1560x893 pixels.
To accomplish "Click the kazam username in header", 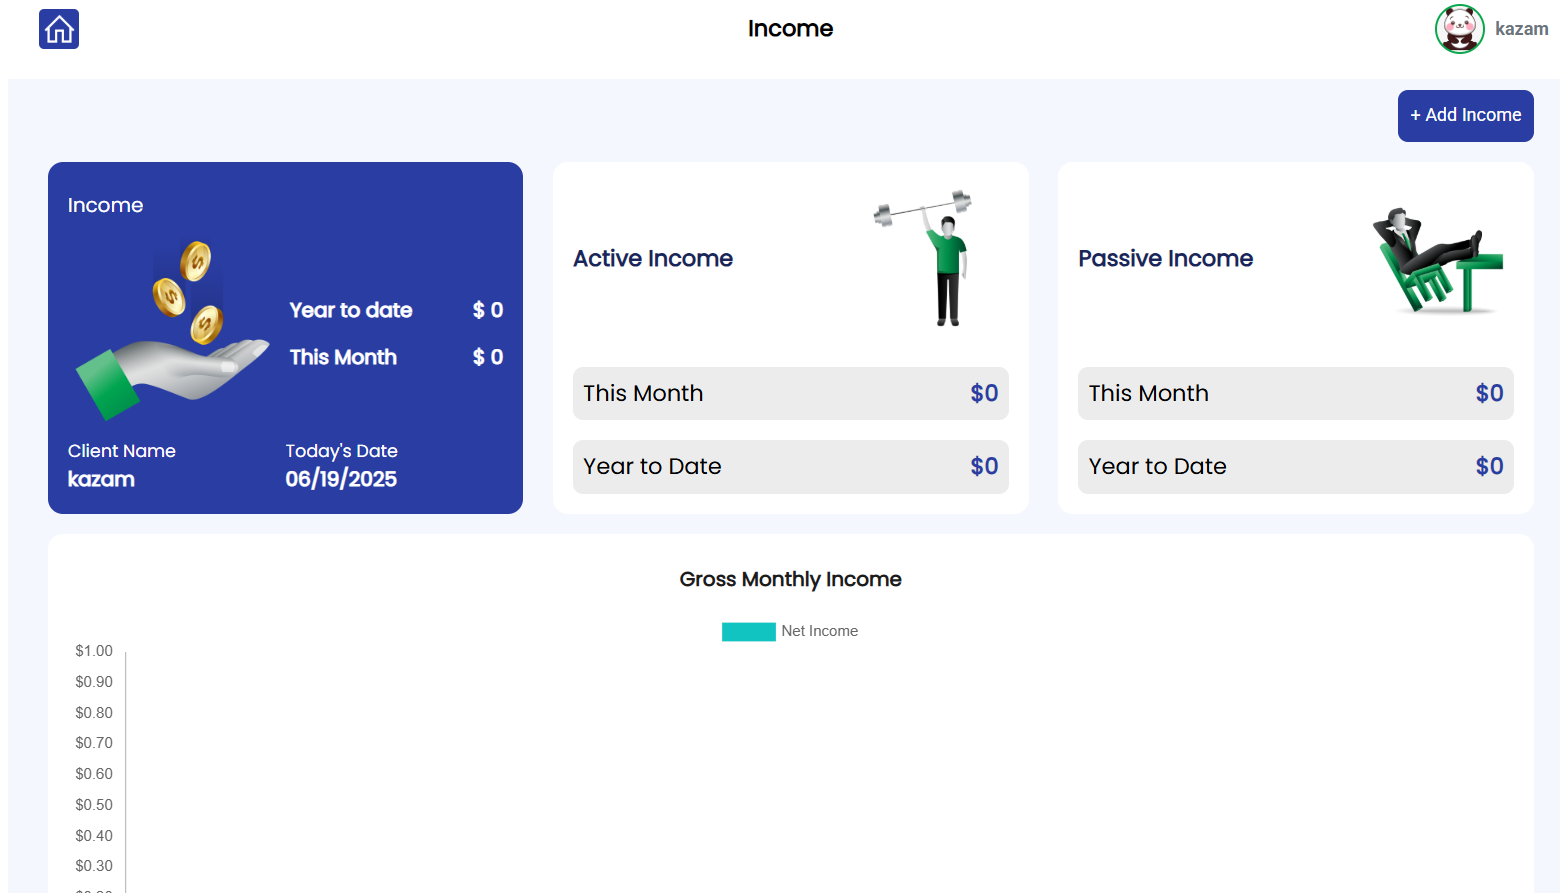I will pos(1521,29).
